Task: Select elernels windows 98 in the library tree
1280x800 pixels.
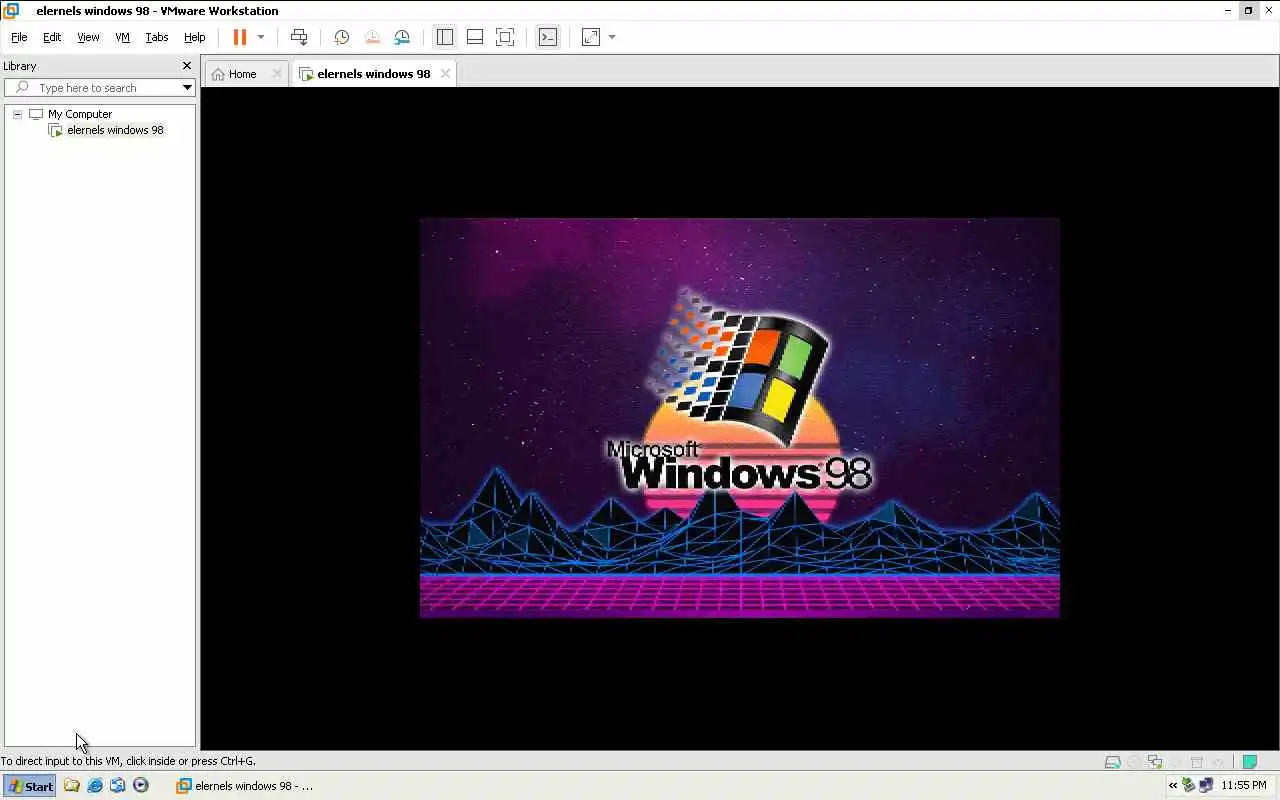Action: pos(115,130)
